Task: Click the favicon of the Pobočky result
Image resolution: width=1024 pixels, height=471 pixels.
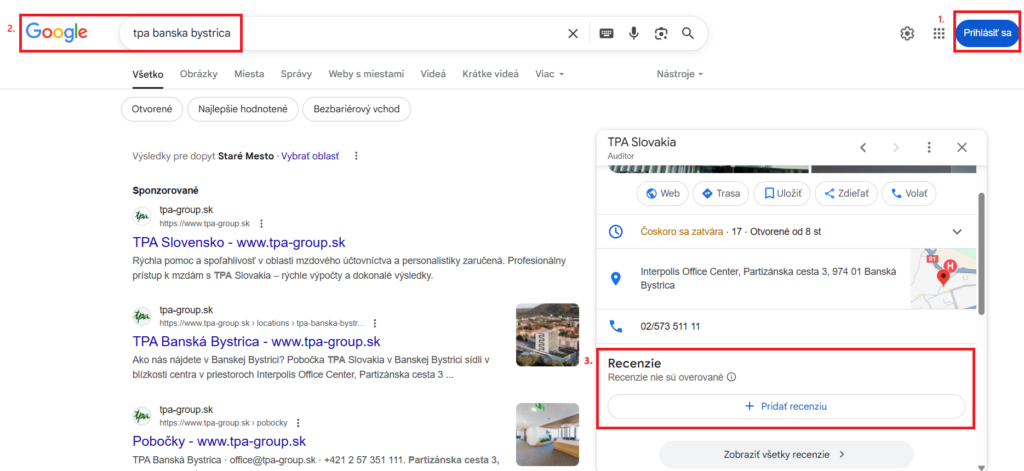Action: (142, 415)
